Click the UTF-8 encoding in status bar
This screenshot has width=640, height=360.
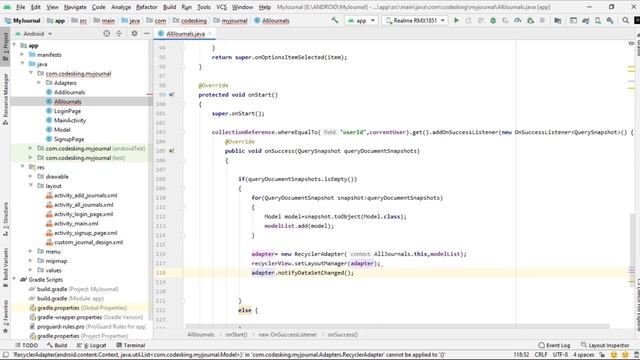pyautogui.click(x=561, y=355)
